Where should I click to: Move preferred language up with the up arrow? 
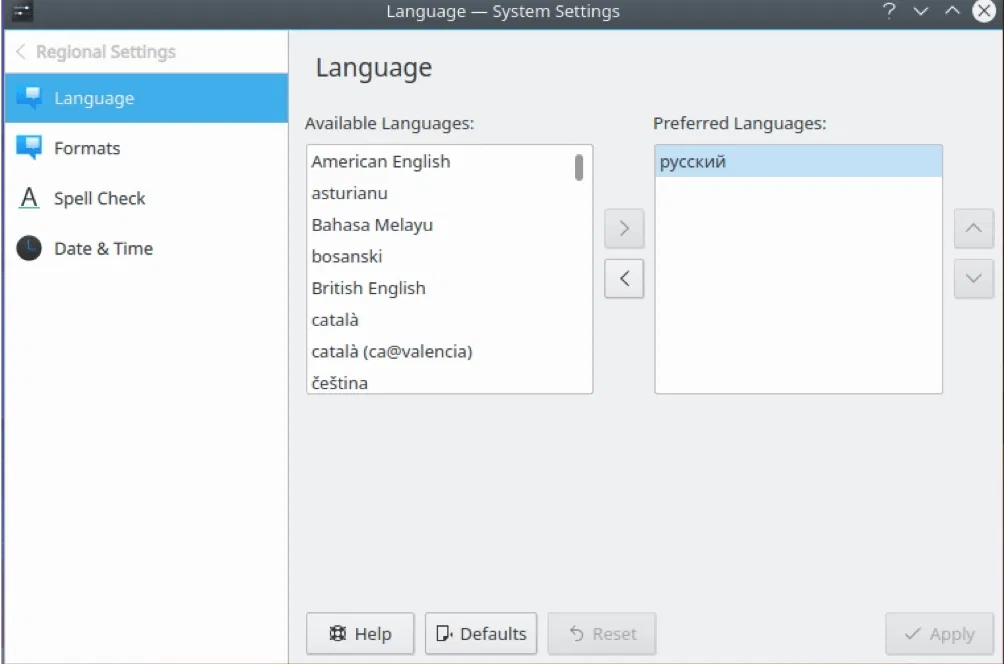[973, 229]
